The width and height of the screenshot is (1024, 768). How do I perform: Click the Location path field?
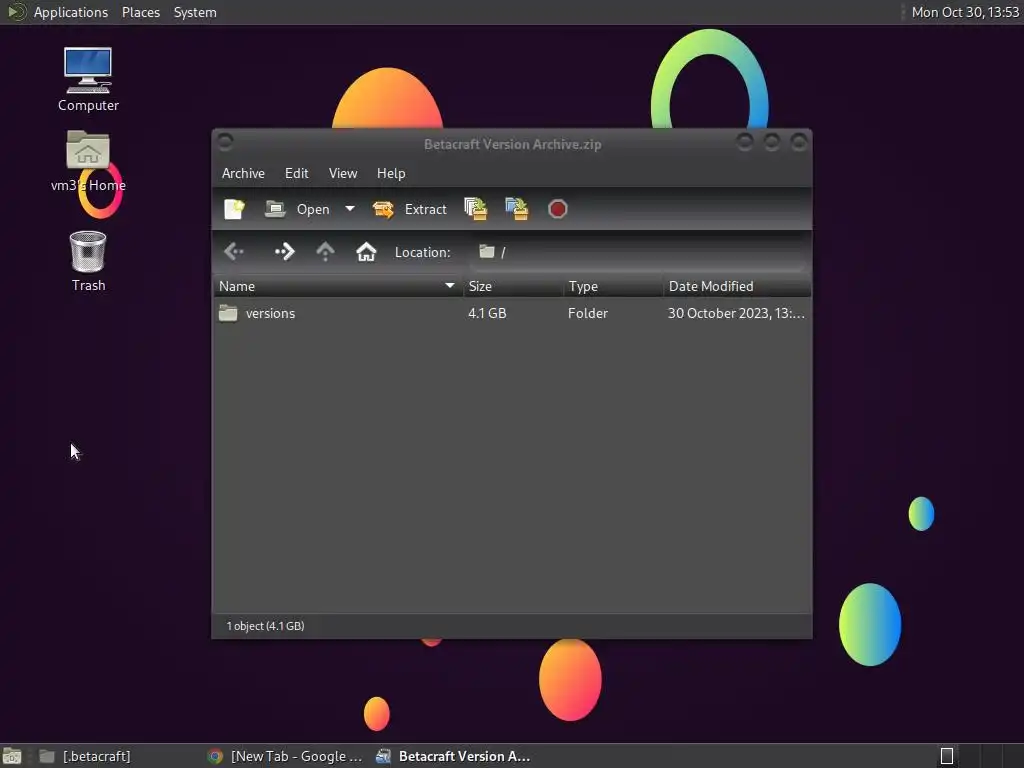pos(637,252)
